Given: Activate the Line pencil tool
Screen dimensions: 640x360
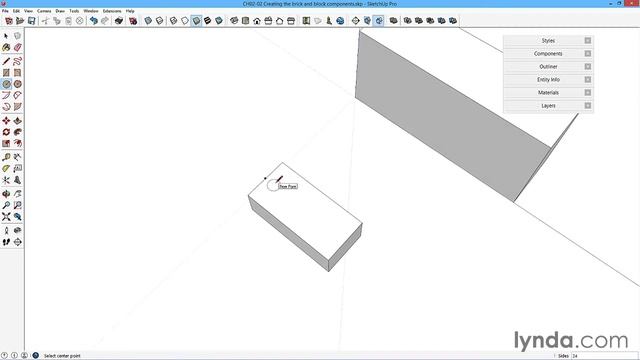Looking at the screenshot, I should click(6, 61).
